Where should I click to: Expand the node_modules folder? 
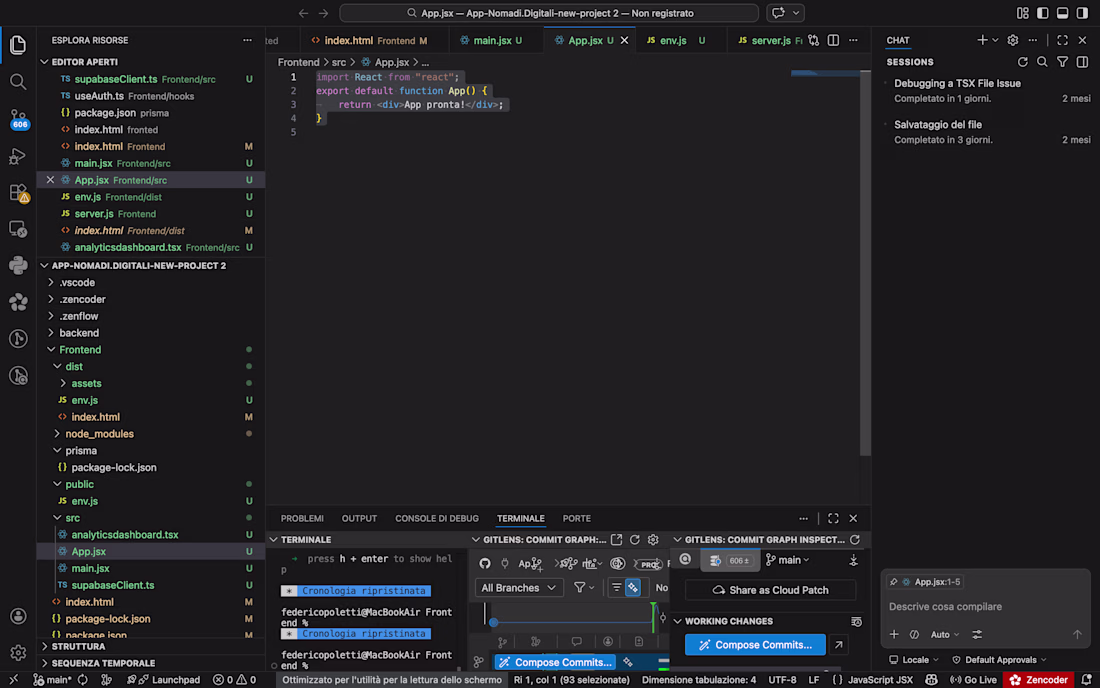click(99, 434)
